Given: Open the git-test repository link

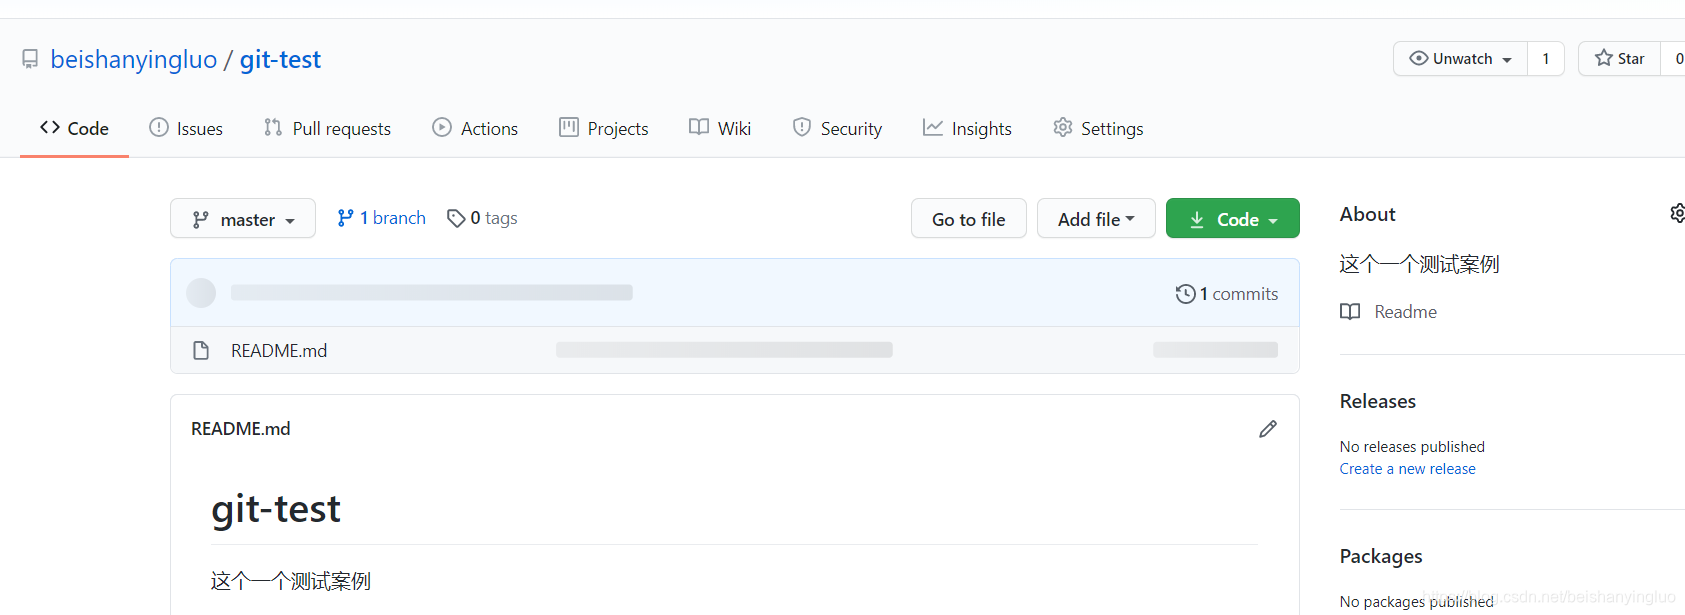Looking at the screenshot, I should (x=280, y=60).
